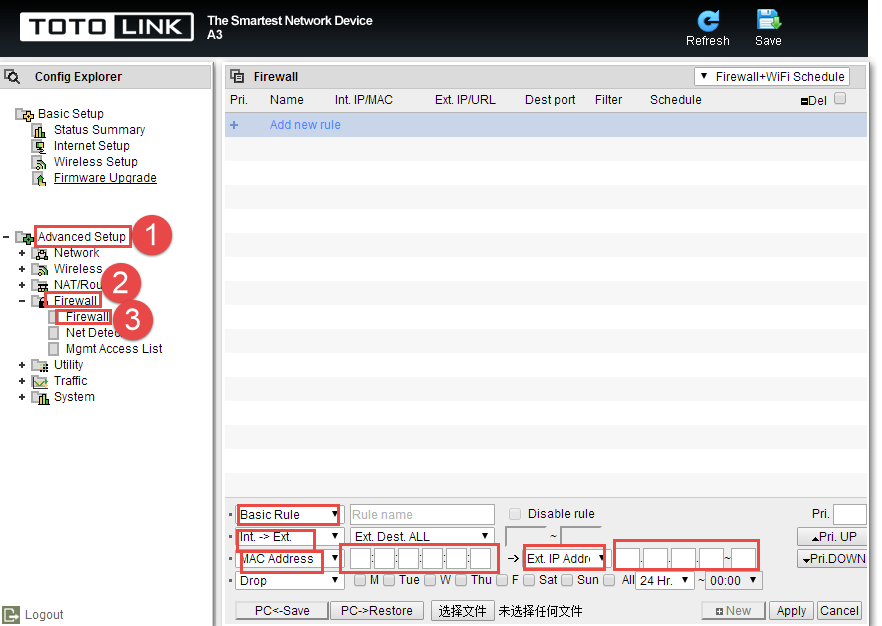The width and height of the screenshot is (882, 626).
Task: Click the System folder icon
Action: 40,398
